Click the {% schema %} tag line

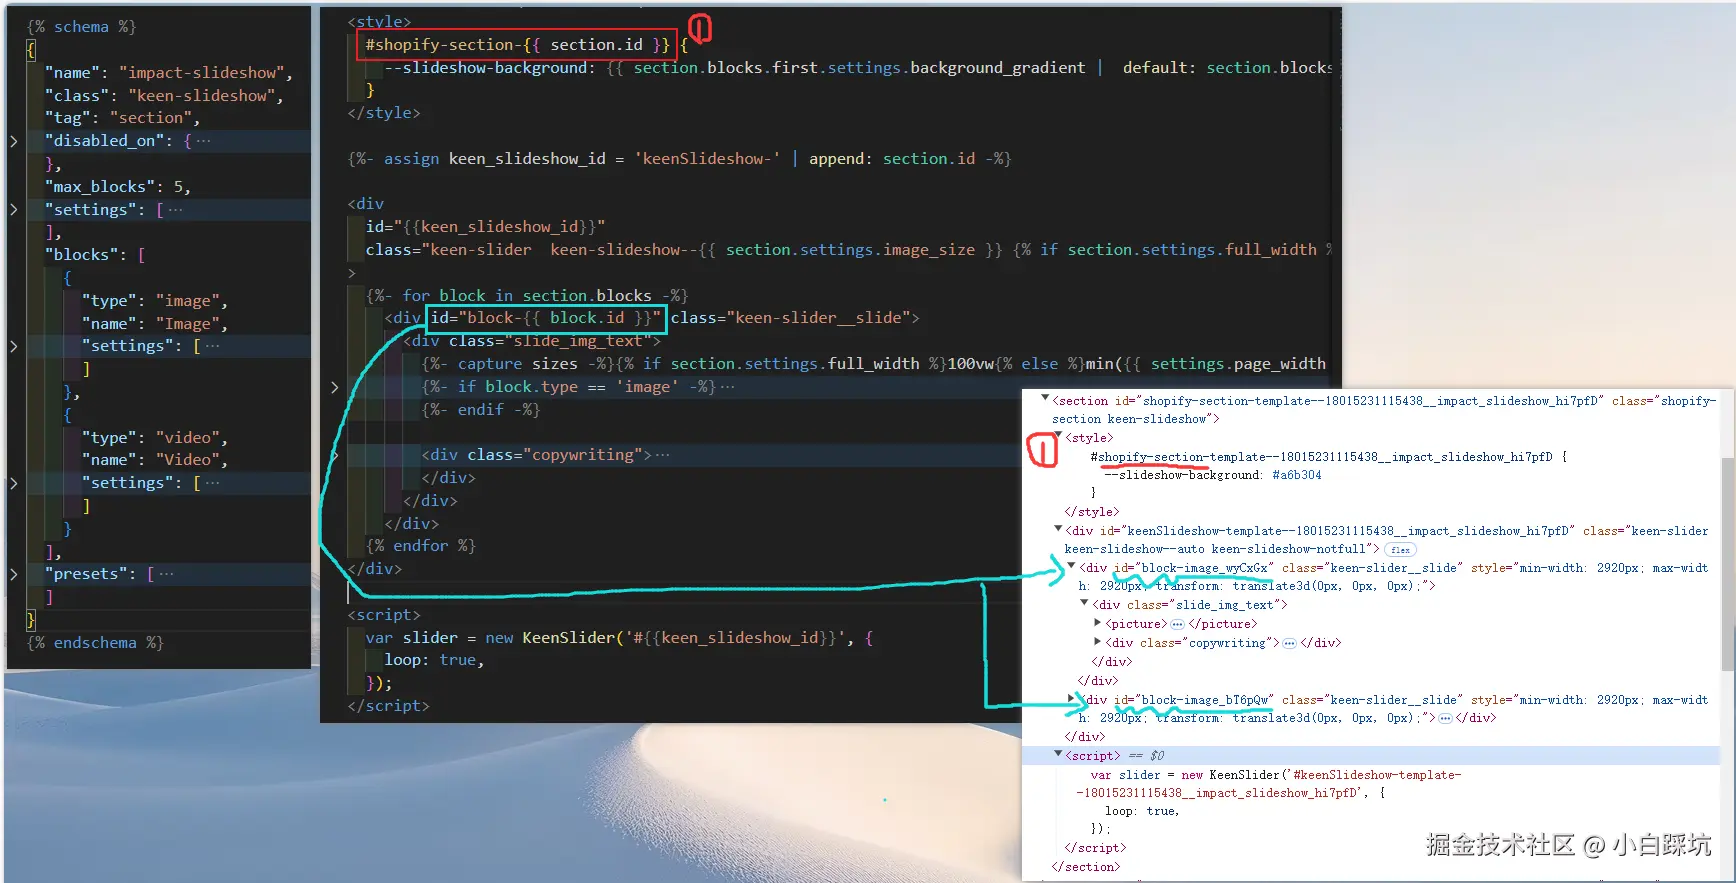[x=81, y=27]
